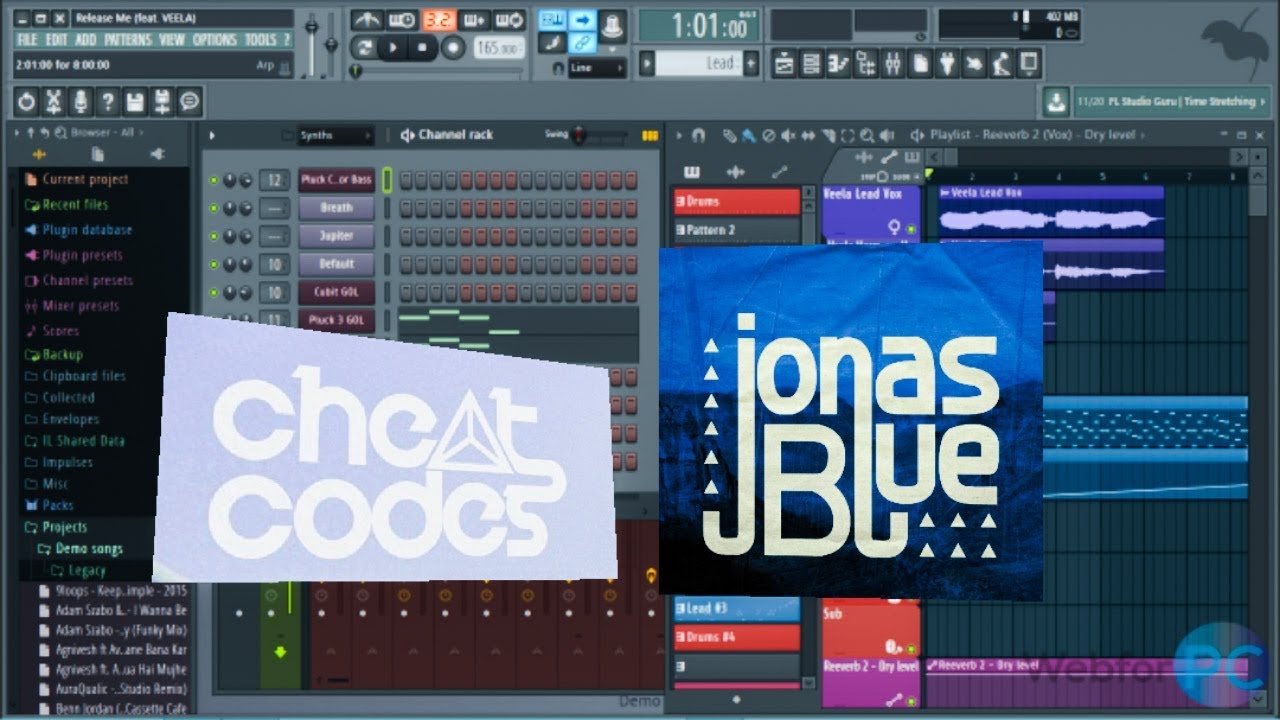Viewport: 1280px width, 720px height.
Task: Click the wait-for-input icon in transport
Action: point(402,20)
